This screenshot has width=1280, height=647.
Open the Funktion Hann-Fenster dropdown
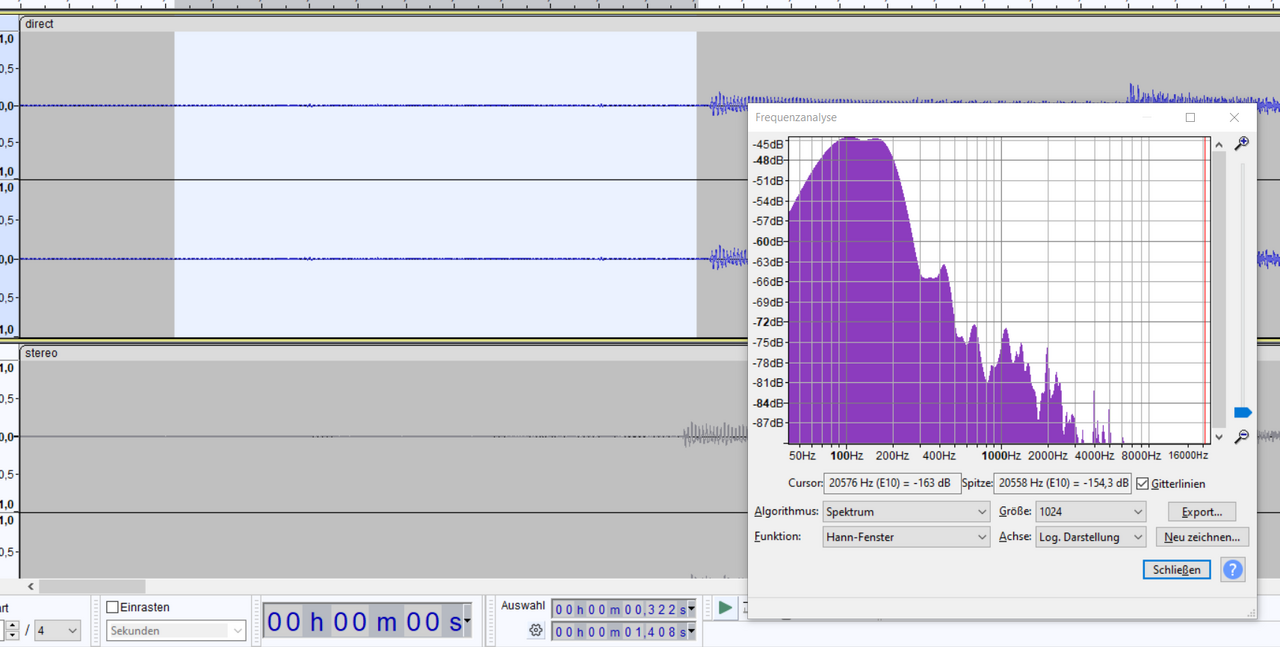tap(906, 537)
